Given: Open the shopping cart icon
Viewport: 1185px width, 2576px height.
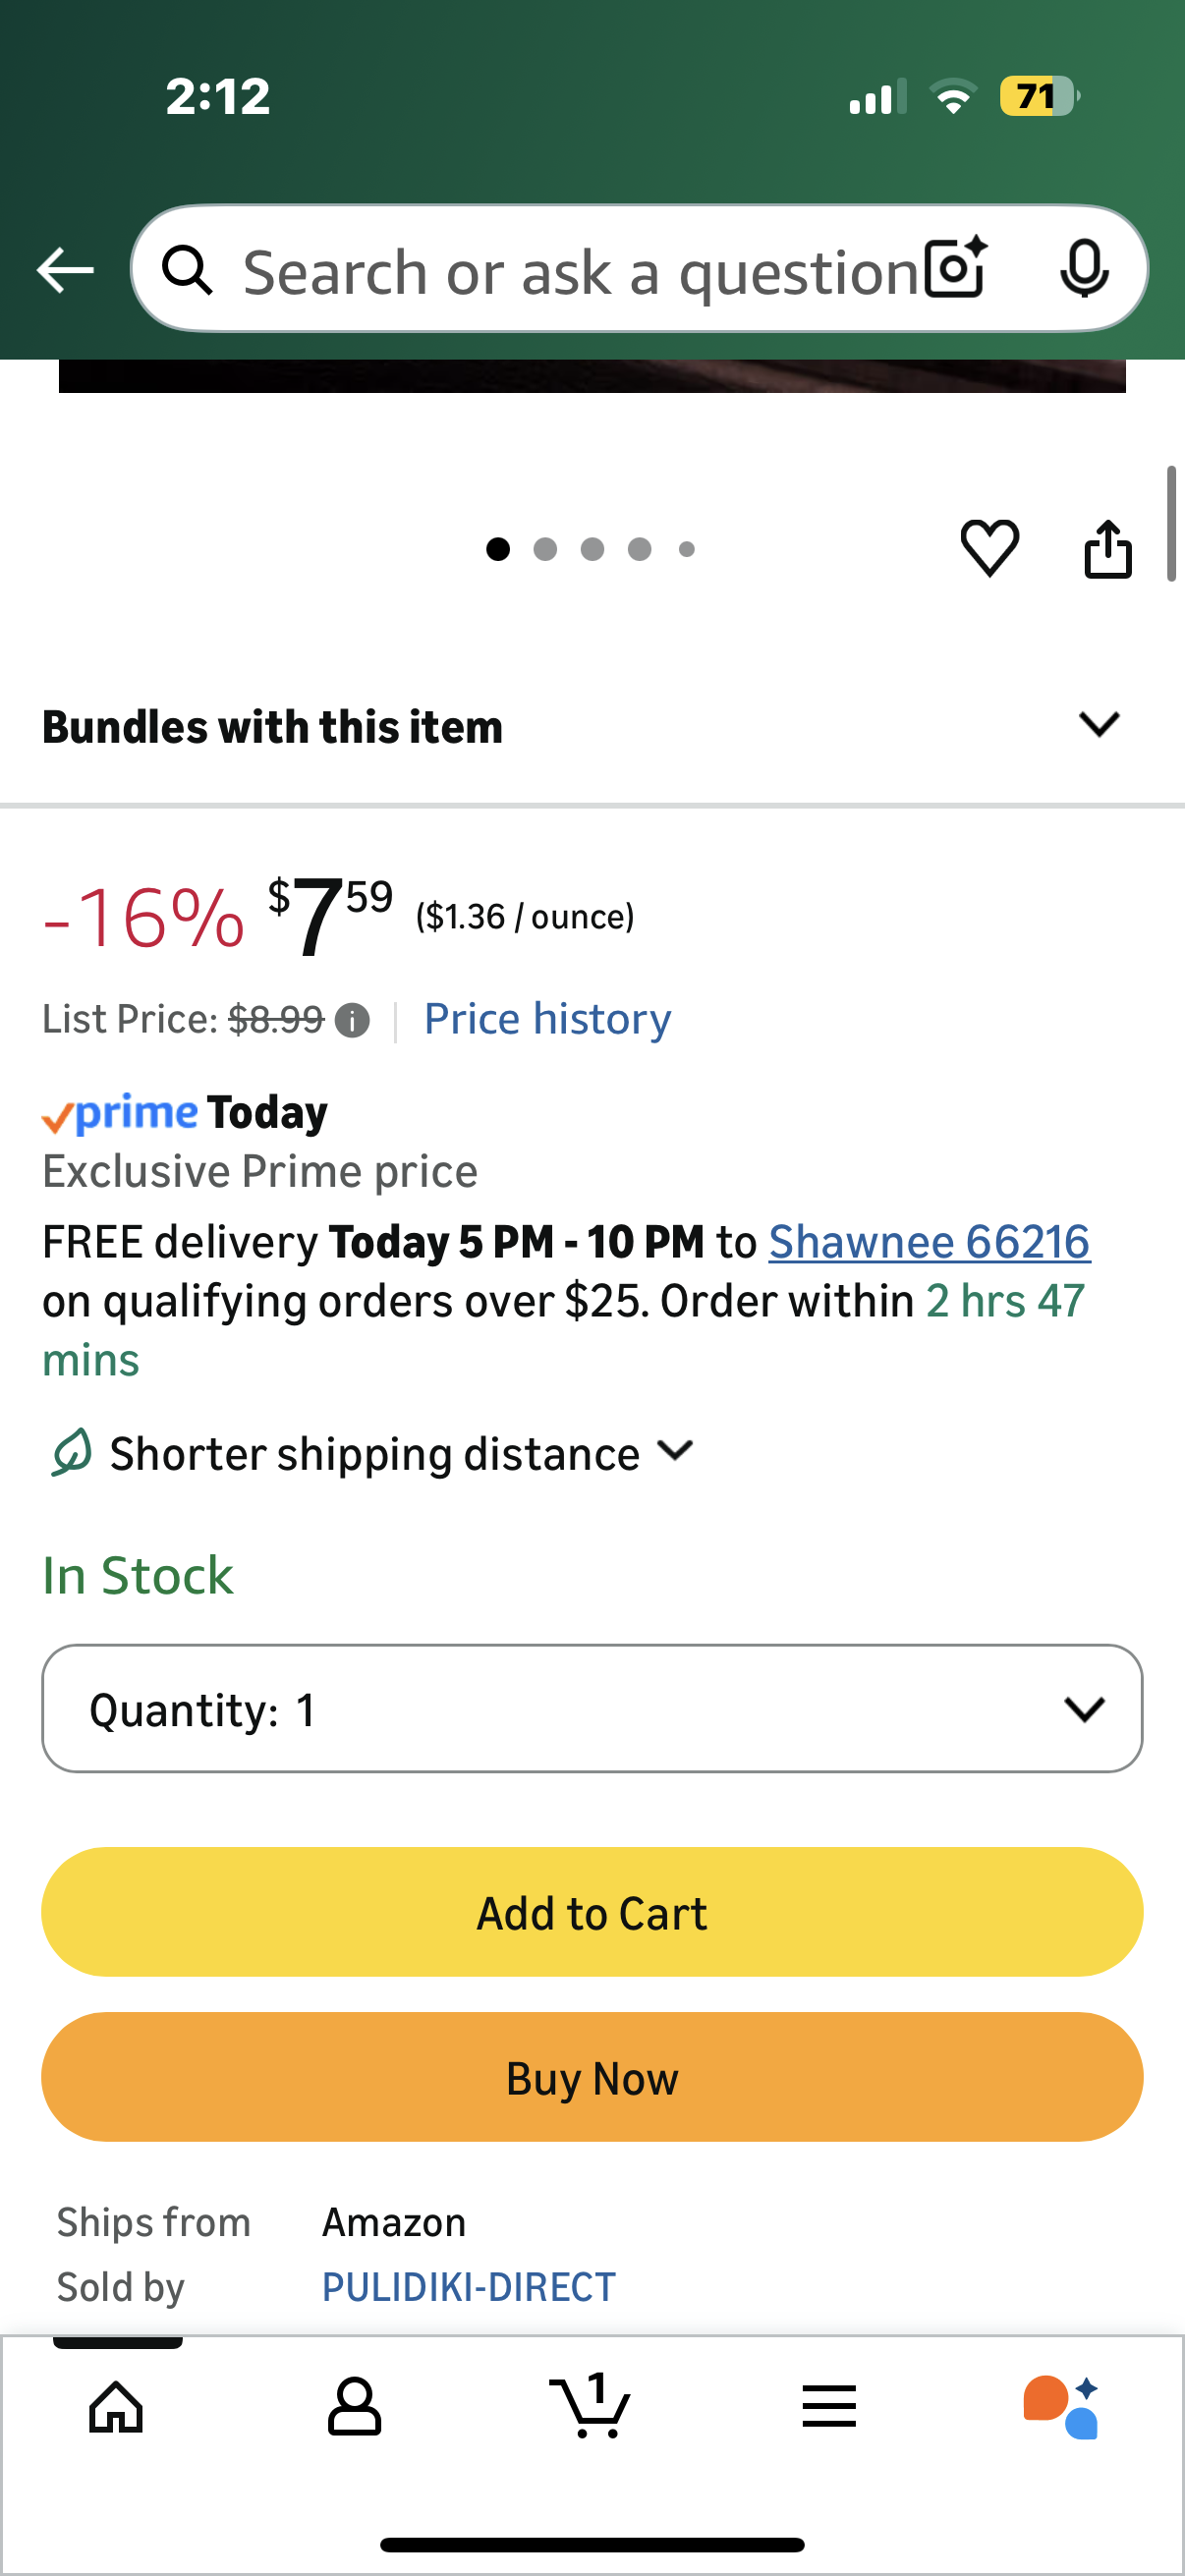Looking at the screenshot, I should pos(591,2406).
